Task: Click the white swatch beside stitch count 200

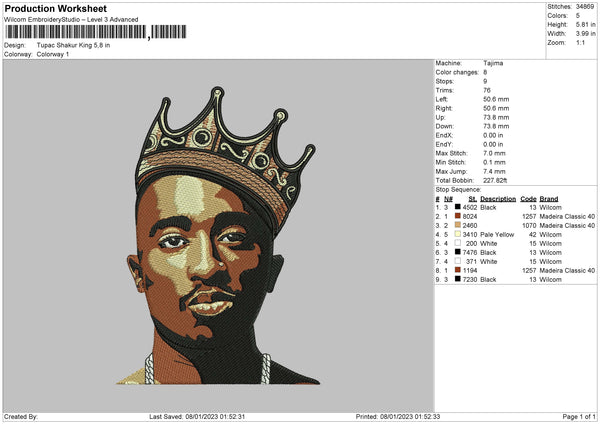Action: 458,243
